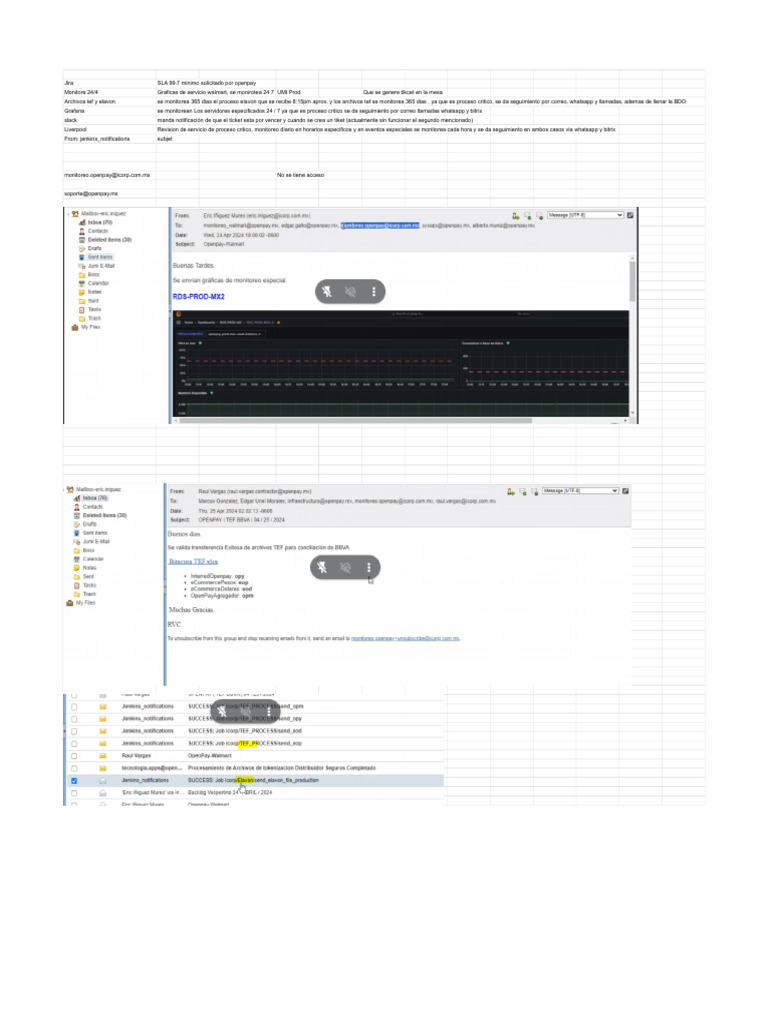Click Grafana dashboard screenshot thumbnail

pos(400,363)
